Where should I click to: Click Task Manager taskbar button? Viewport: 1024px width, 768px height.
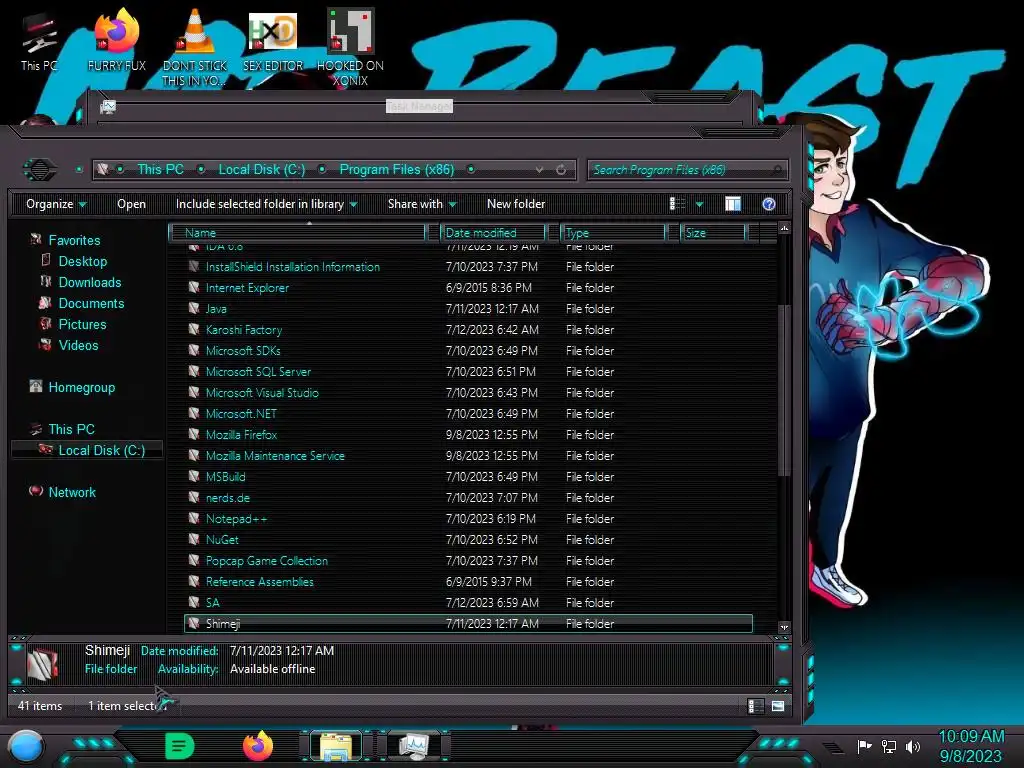coord(414,746)
